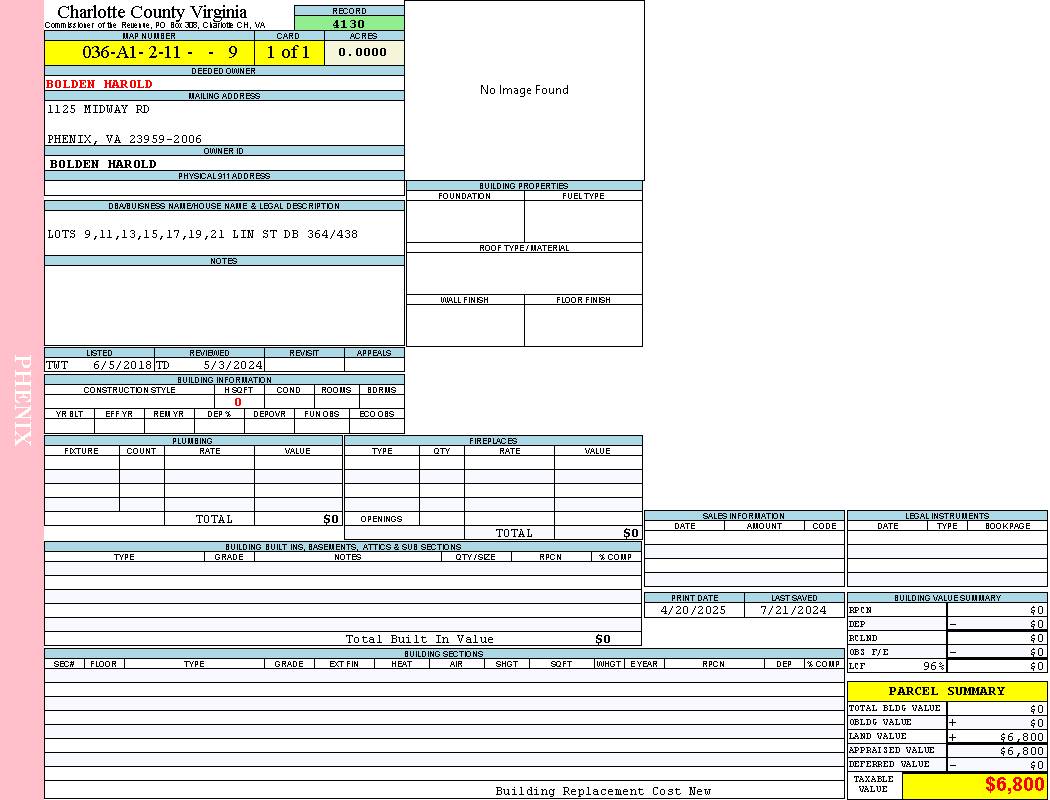Image resolution: width=1050 pixels, height=800 pixels.
Task: Select the listed date 6/5/2018
Action: tap(122, 365)
